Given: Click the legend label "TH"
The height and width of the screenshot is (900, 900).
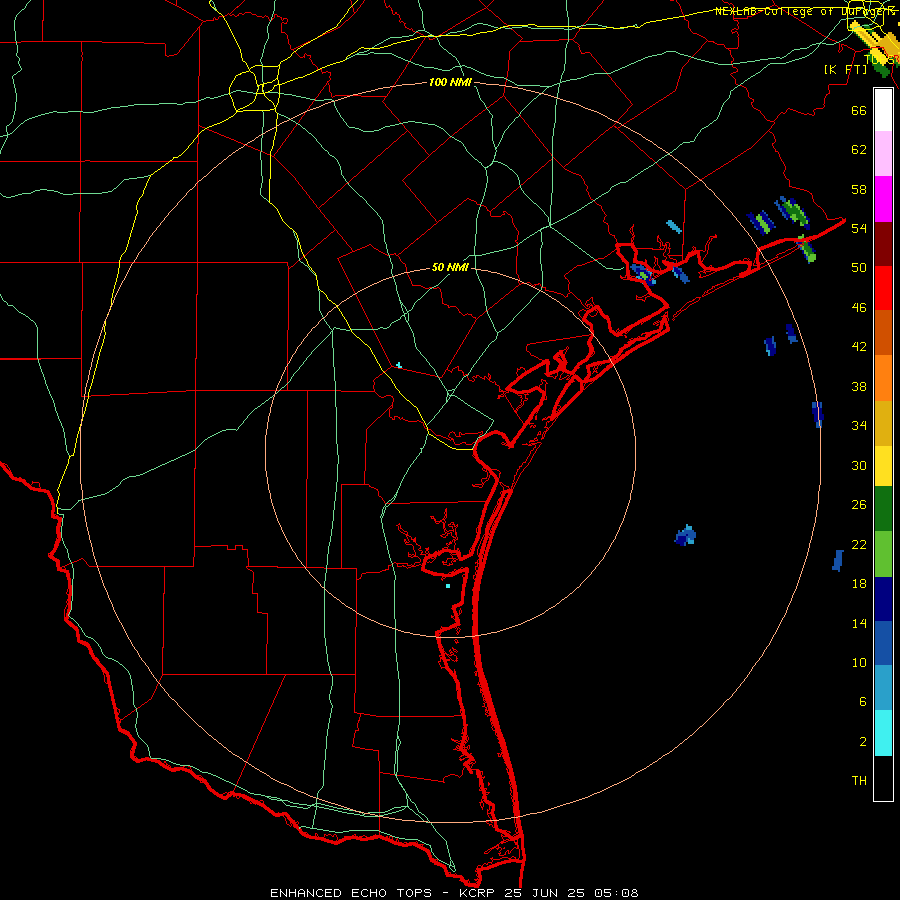Looking at the screenshot, I should [x=859, y=781].
